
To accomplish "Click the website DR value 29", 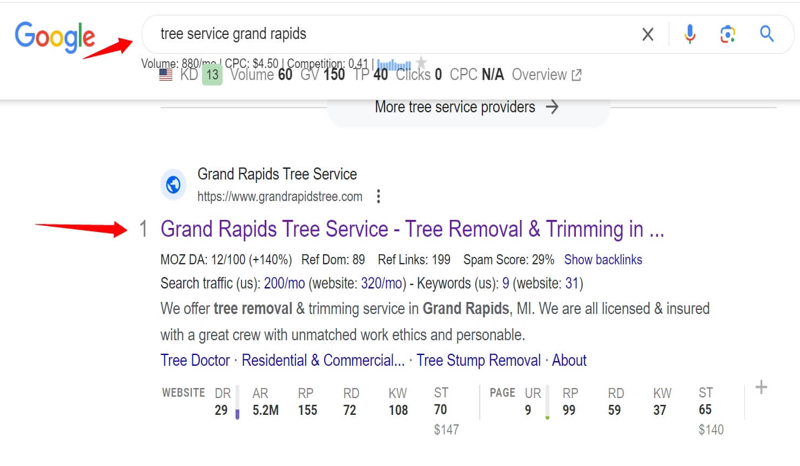I will click(221, 410).
